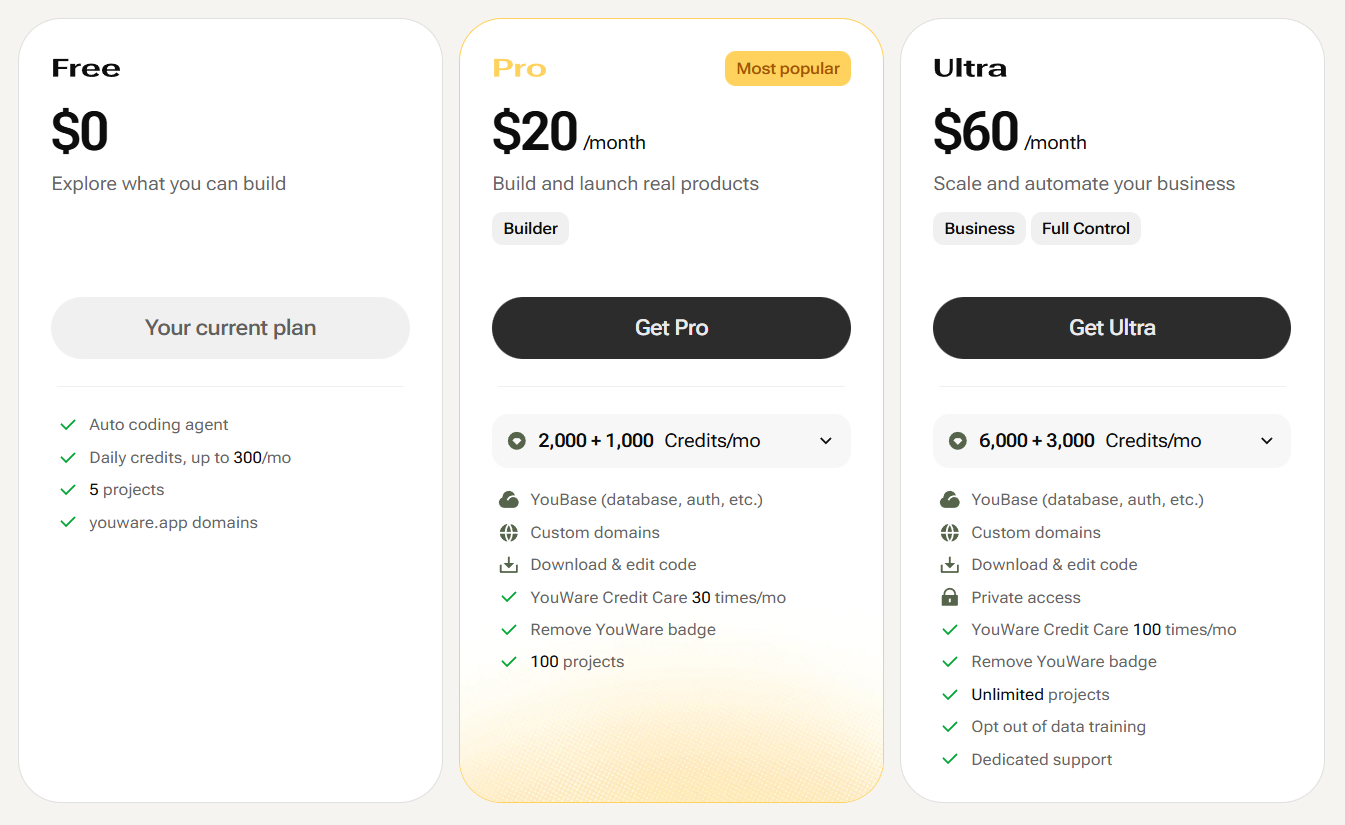Click the Download & edit code icon in Pro

(x=509, y=565)
